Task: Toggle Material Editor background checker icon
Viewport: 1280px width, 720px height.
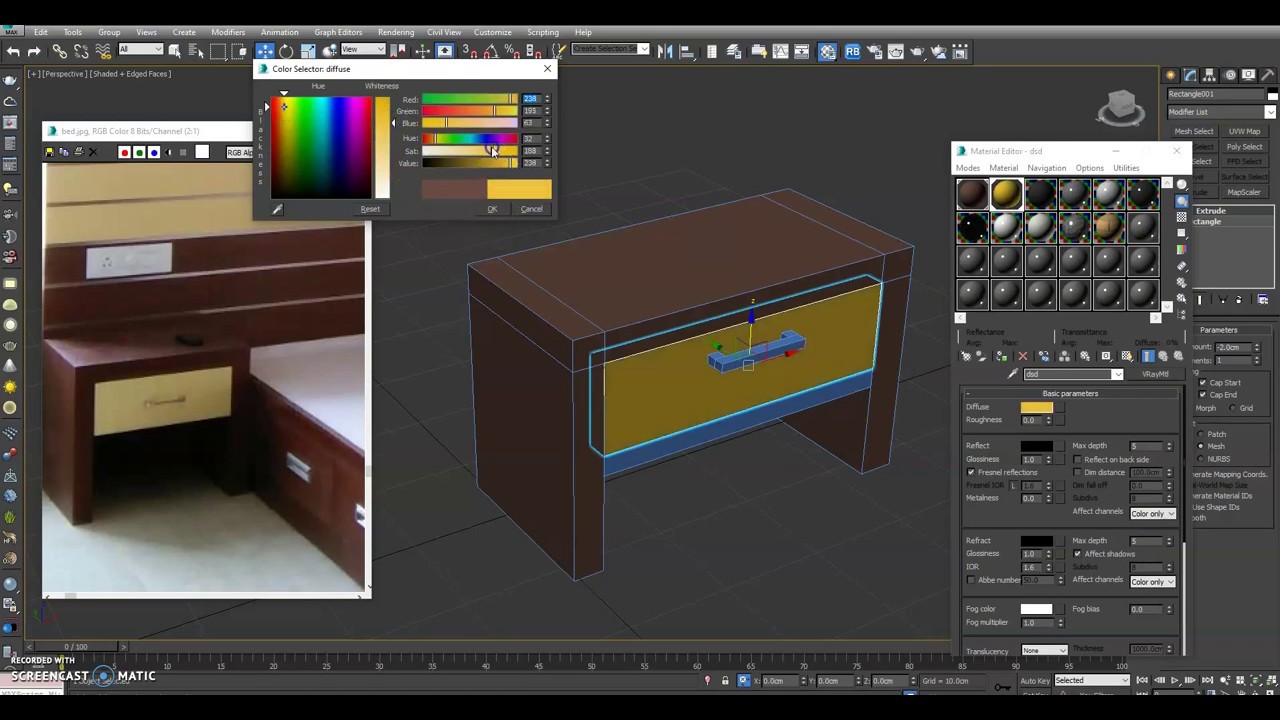Action: pos(1181,217)
